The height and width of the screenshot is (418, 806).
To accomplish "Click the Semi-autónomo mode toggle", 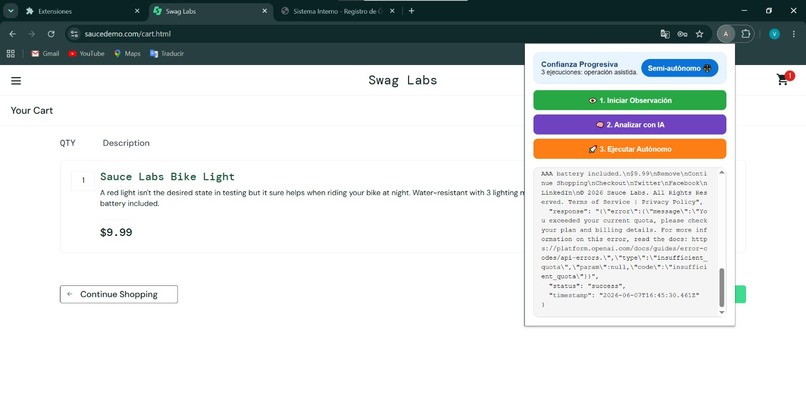I will 679,68.
